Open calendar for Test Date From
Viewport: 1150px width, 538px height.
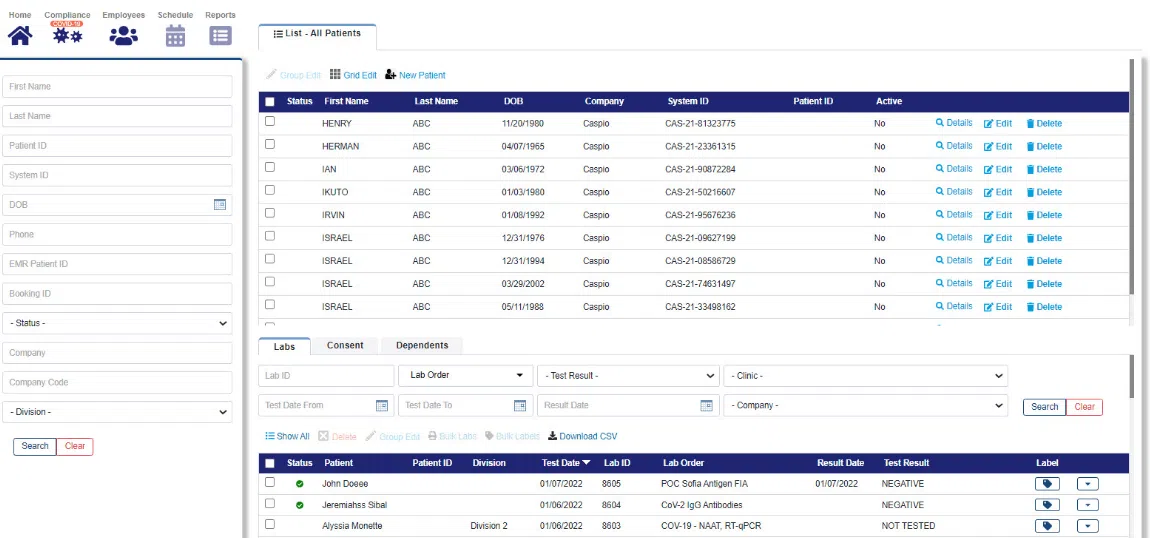[381, 406]
